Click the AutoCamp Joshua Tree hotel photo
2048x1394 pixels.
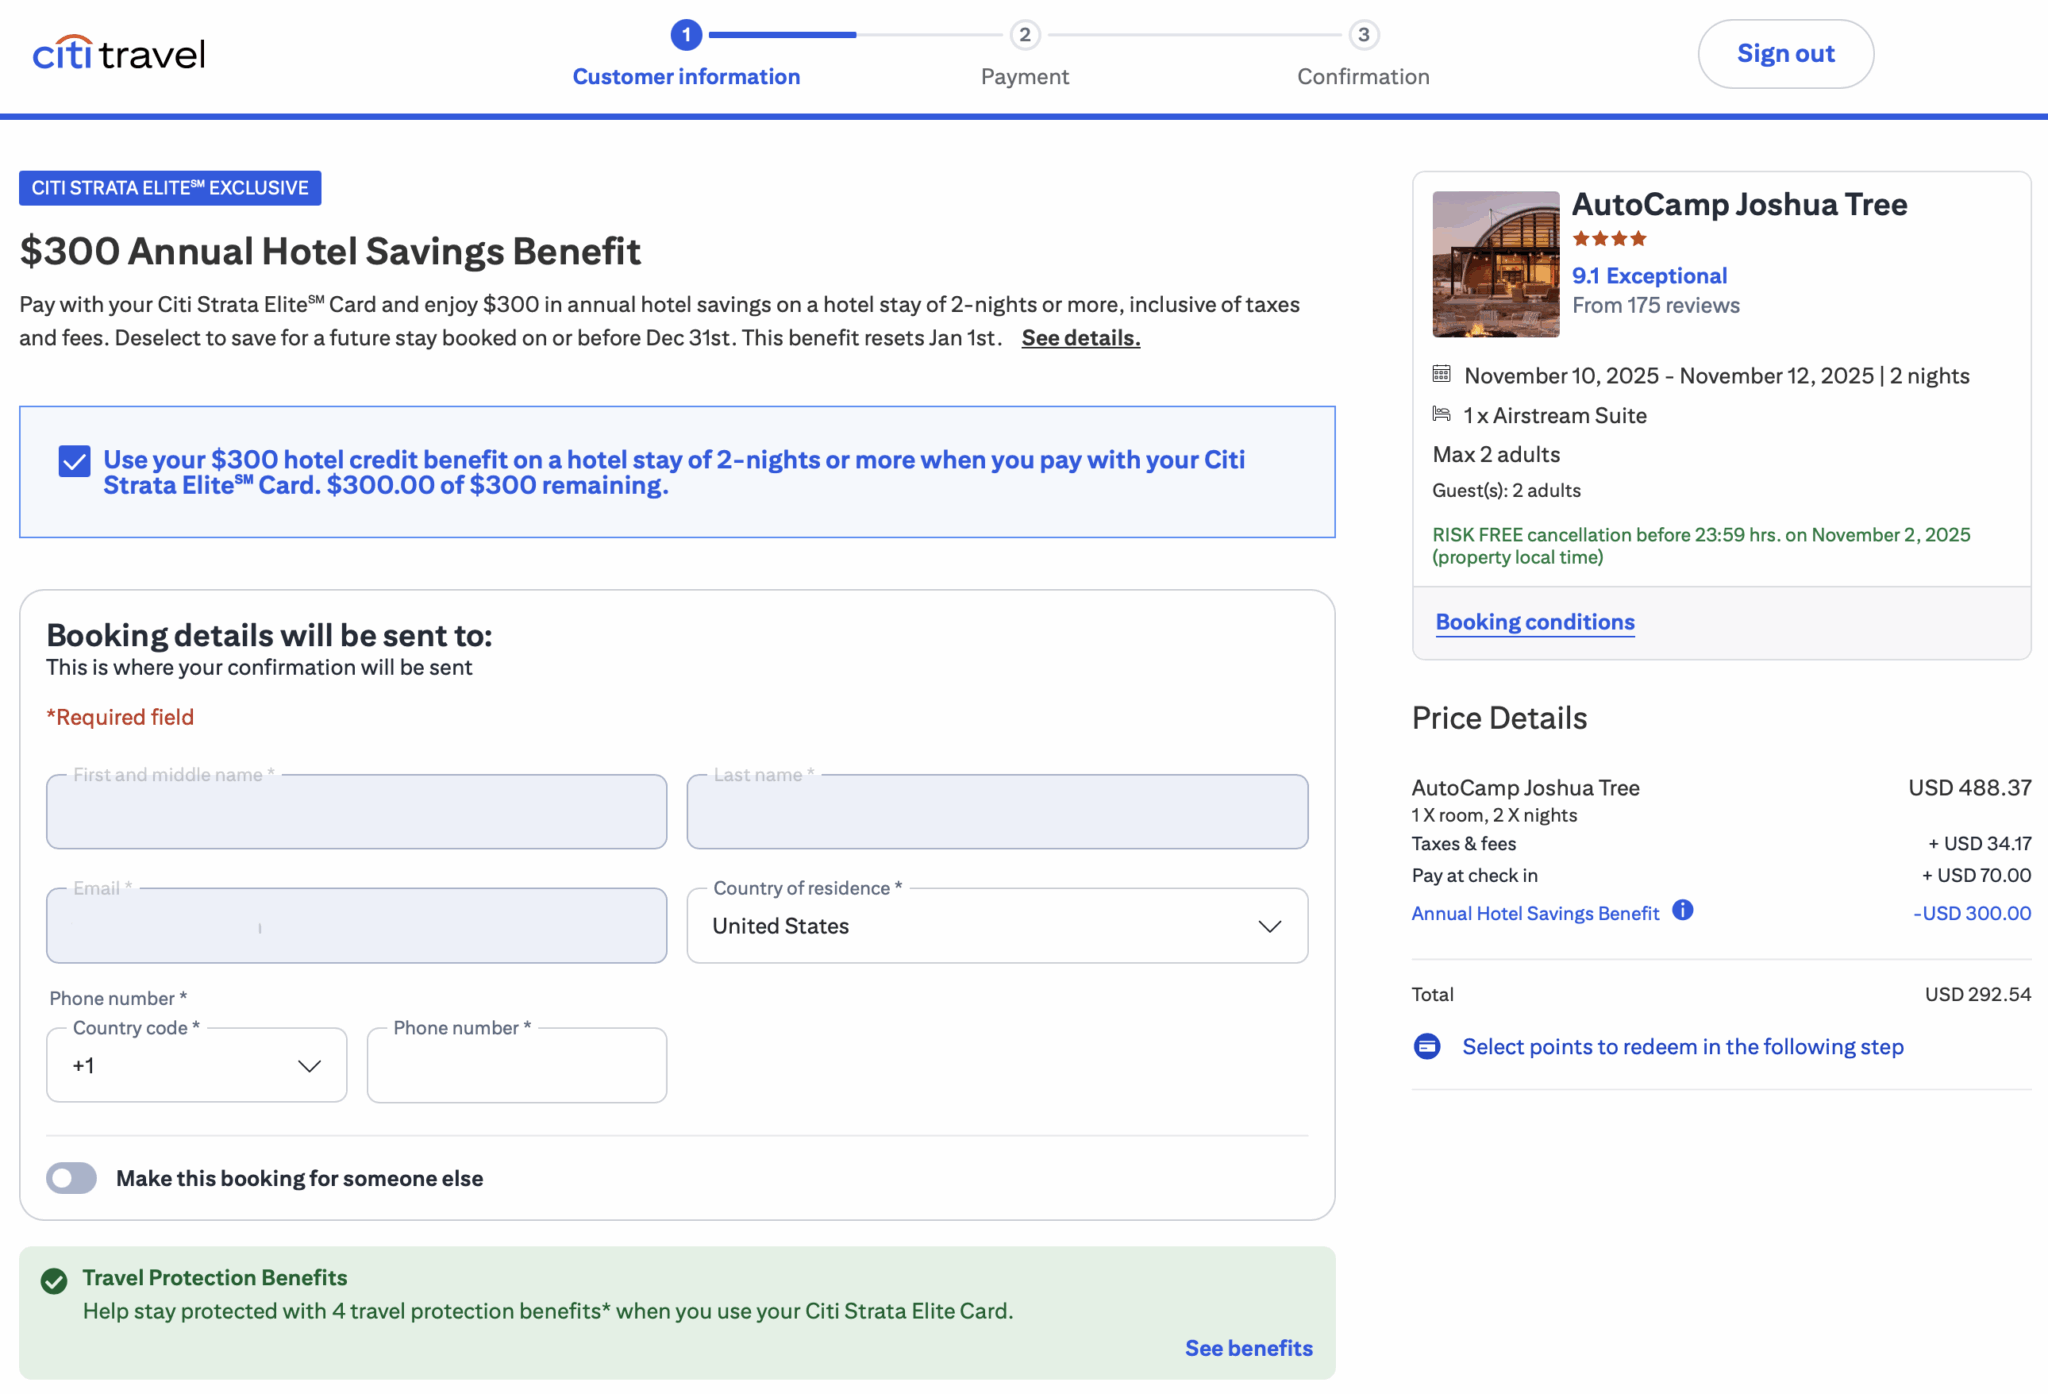coord(1494,264)
